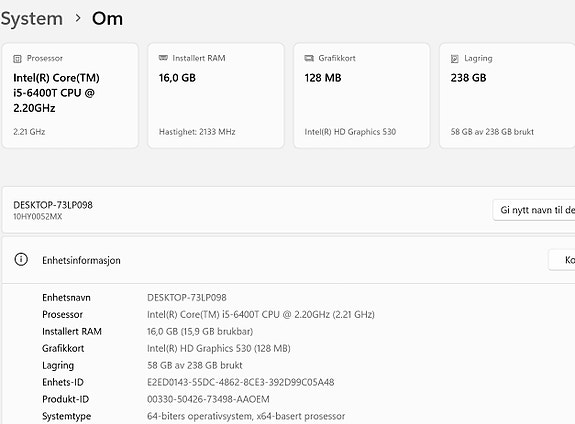
Task: Open the Installert RAM info card
Action: (x=216, y=96)
